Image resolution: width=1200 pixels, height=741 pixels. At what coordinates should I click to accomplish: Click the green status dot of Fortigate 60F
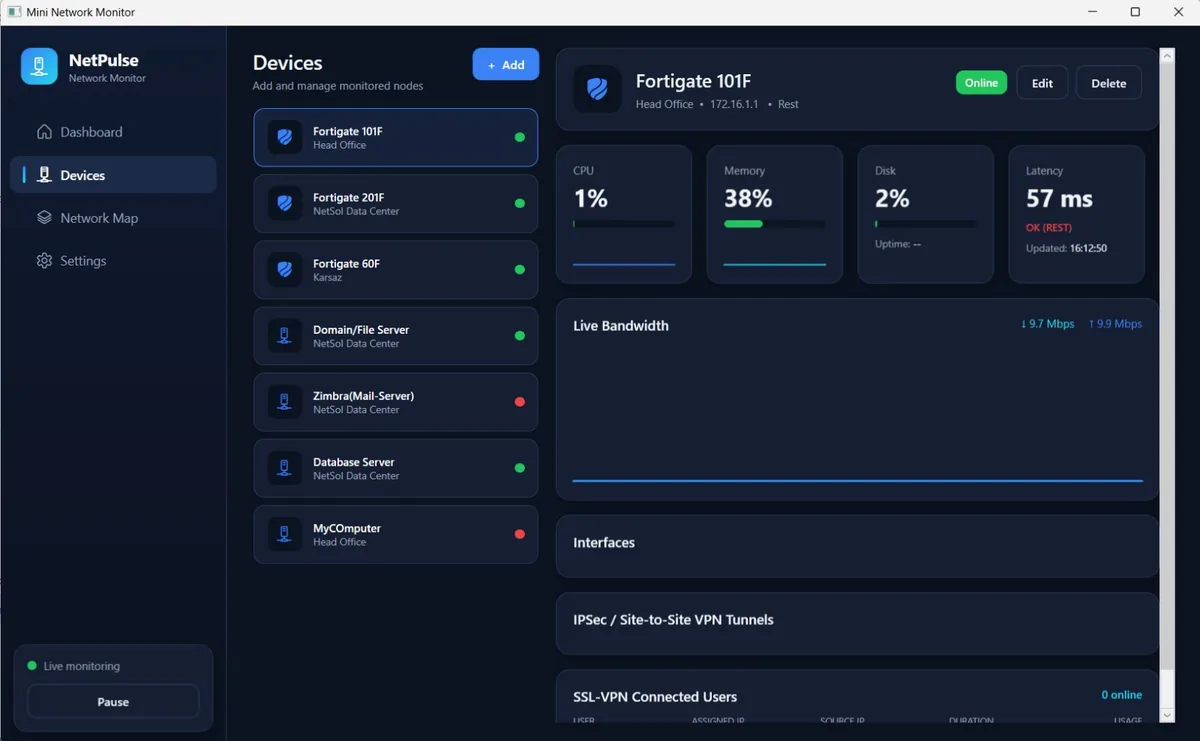pos(519,270)
